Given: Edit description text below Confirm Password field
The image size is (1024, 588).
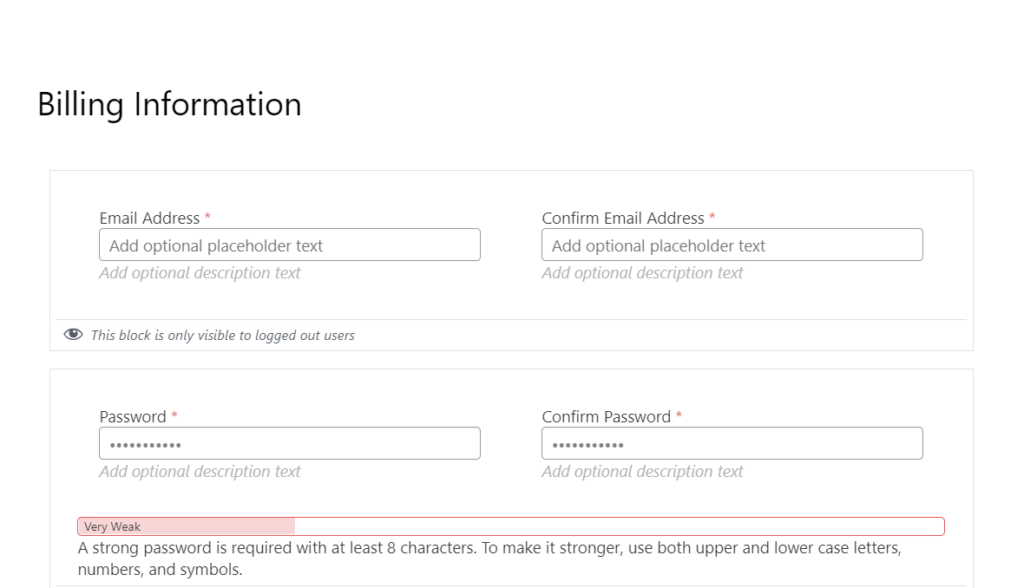Looking at the screenshot, I should coord(642,472).
